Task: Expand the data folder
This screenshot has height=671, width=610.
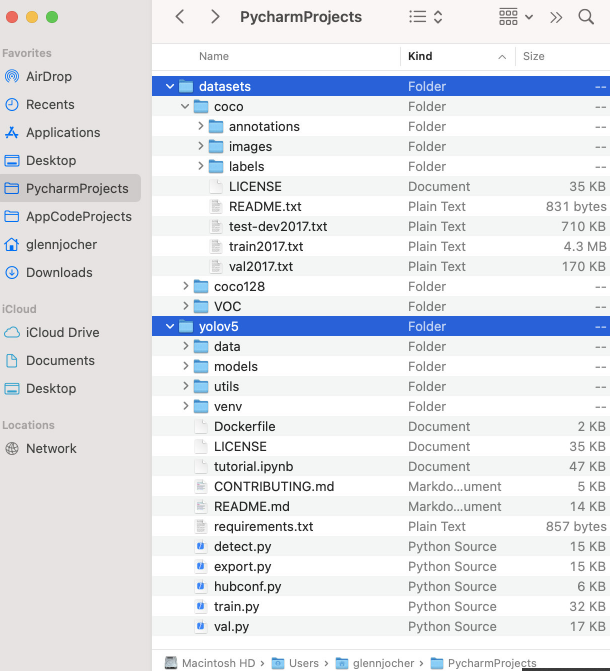Action: 185,346
